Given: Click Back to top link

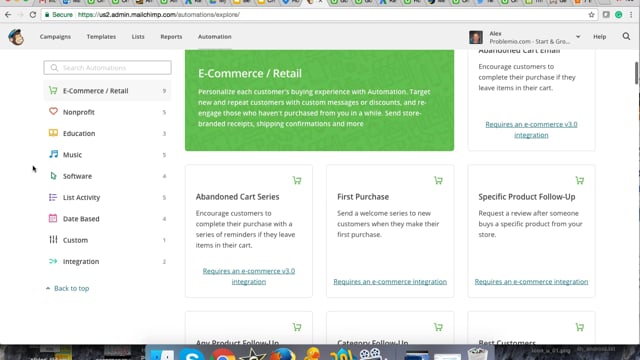Looking at the screenshot, I should click(68, 288).
